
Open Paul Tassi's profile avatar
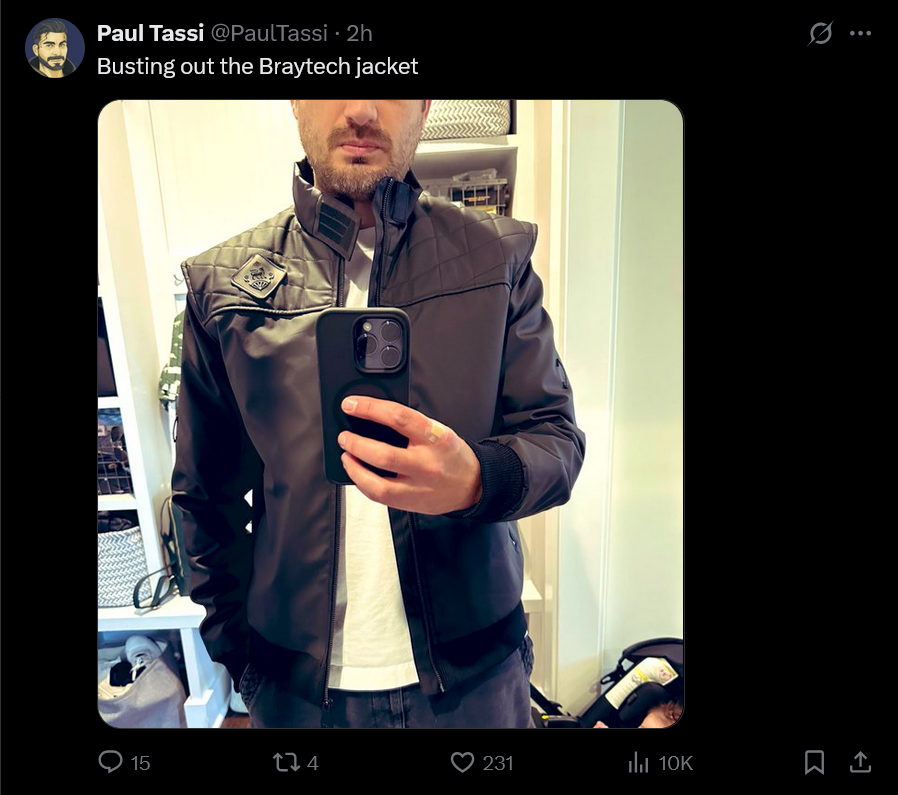coord(54,48)
